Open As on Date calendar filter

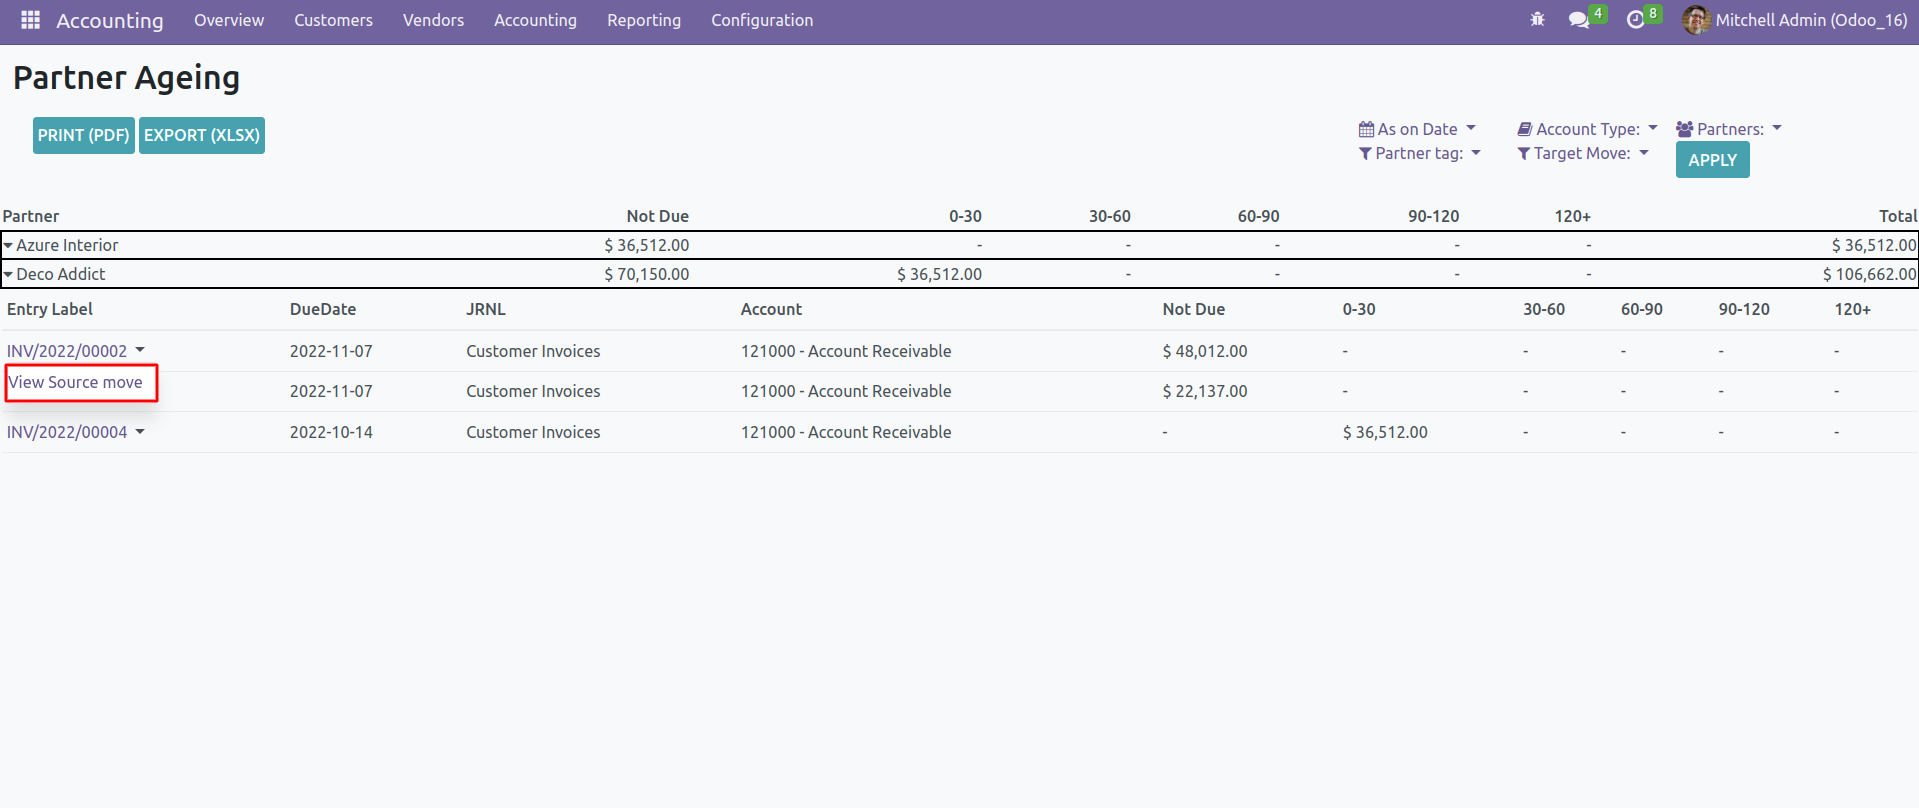pos(1416,129)
